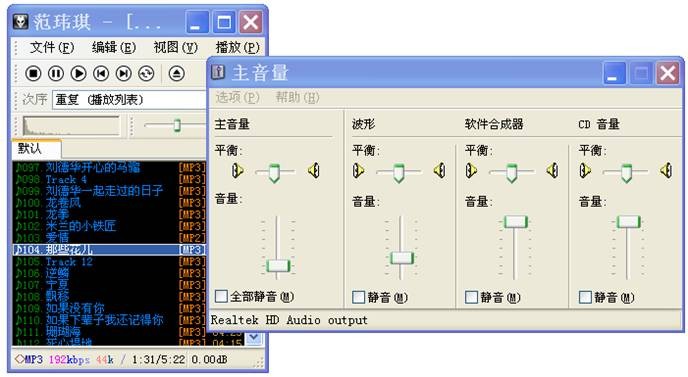This screenshot has height=377, width=688.
Task: Click left speaker icon under 软件合成器 balance
Action: point(471,170)
